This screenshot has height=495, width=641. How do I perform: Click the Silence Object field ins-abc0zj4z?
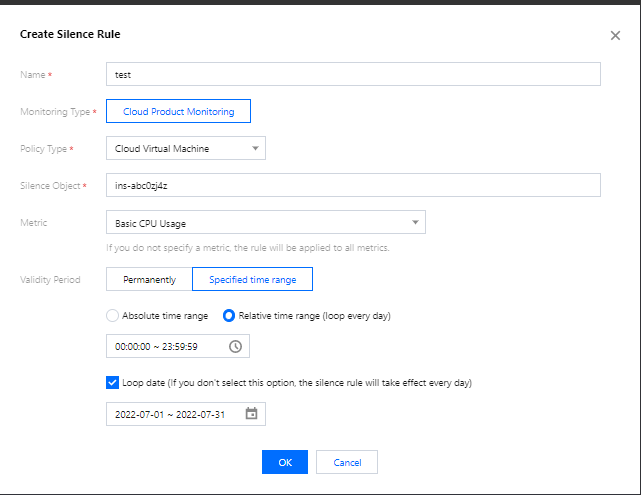pyautogui.click(x=352, y=186)
